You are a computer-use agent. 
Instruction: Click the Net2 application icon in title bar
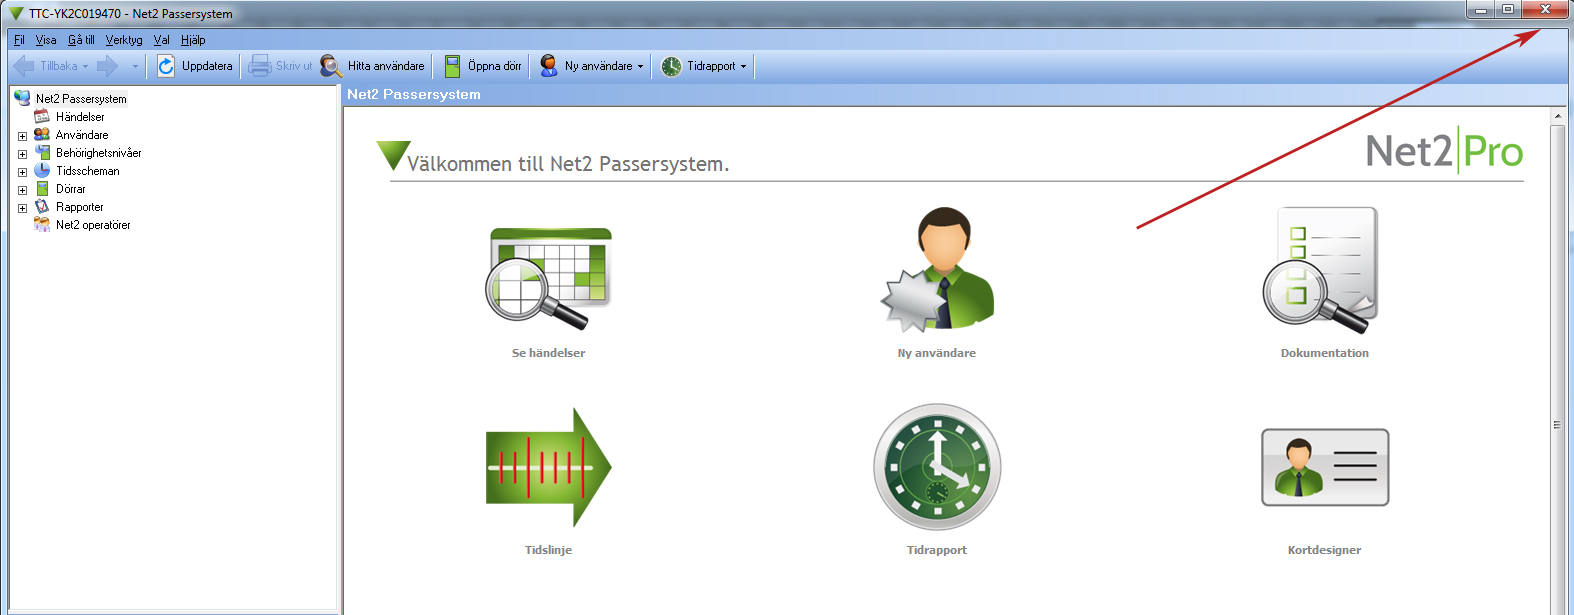tap(16, 13)
